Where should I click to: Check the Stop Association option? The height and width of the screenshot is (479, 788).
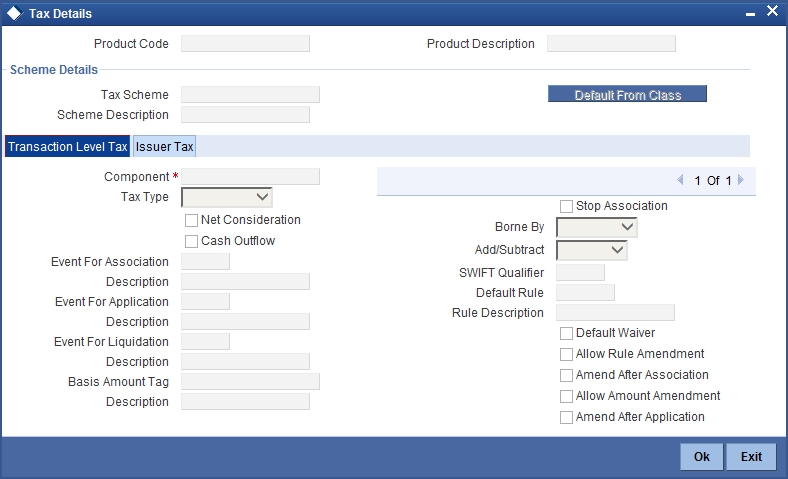point(567,206)
